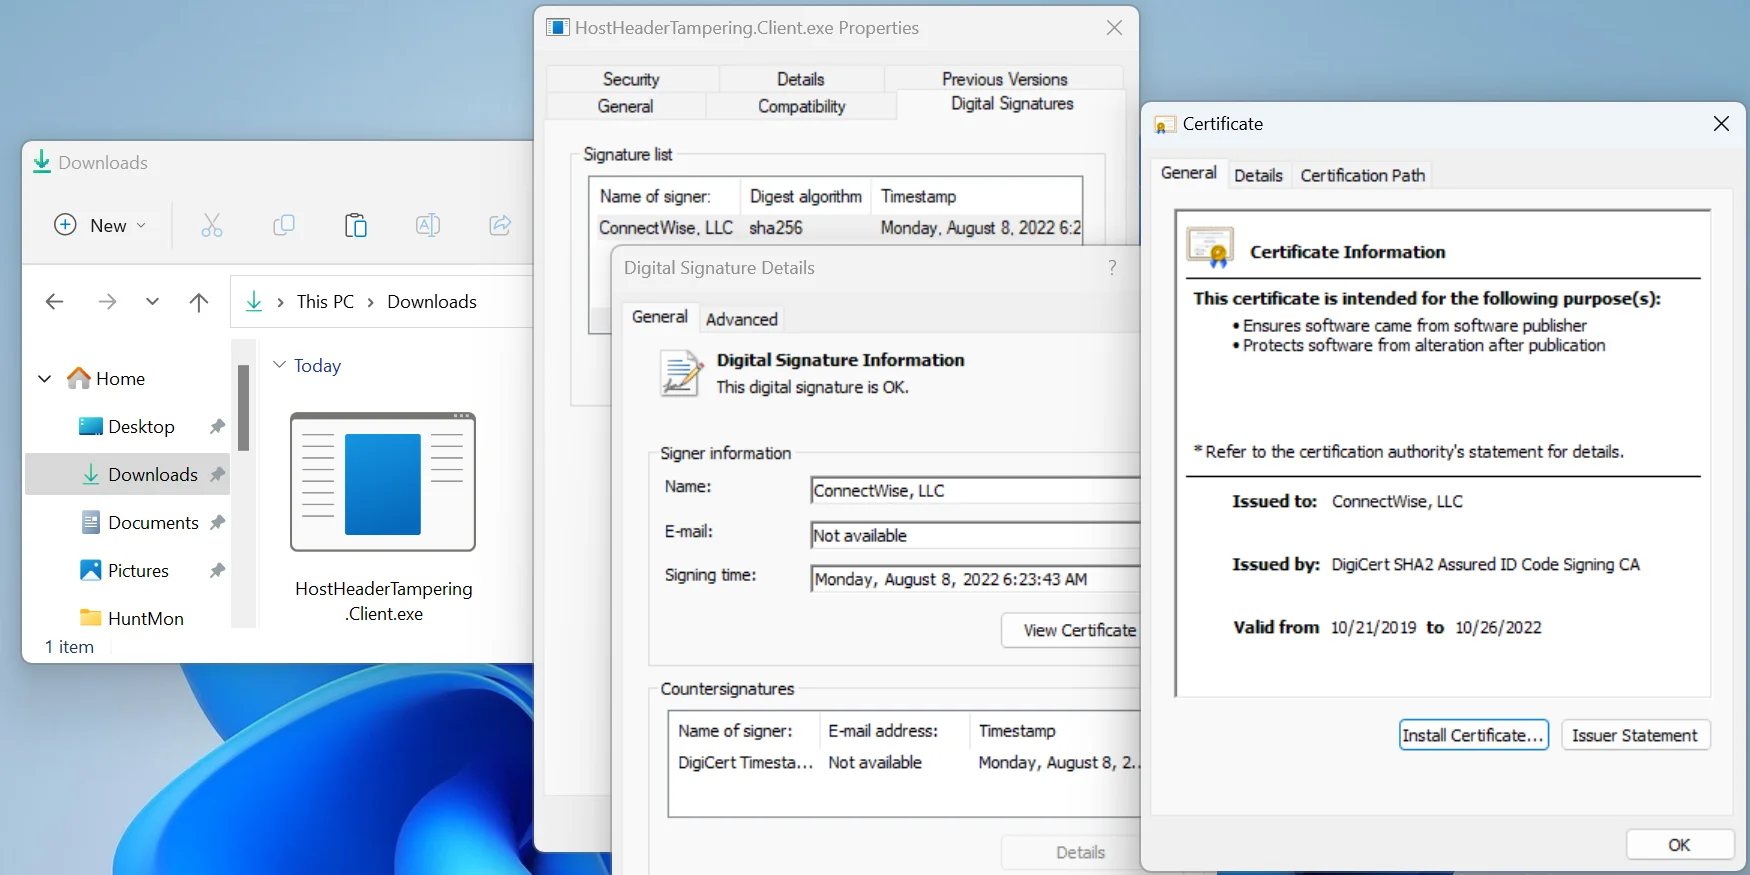Click the Timestamp column header in Signature list
Image resolution: width=1750 pixels, height=875 pixels.
[x=977, y=196]
